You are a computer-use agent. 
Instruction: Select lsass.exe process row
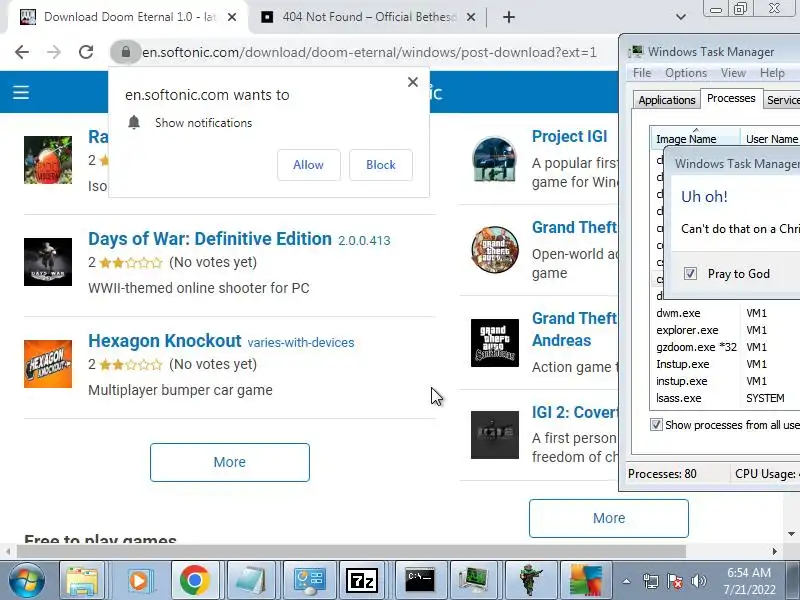point(725,398)
